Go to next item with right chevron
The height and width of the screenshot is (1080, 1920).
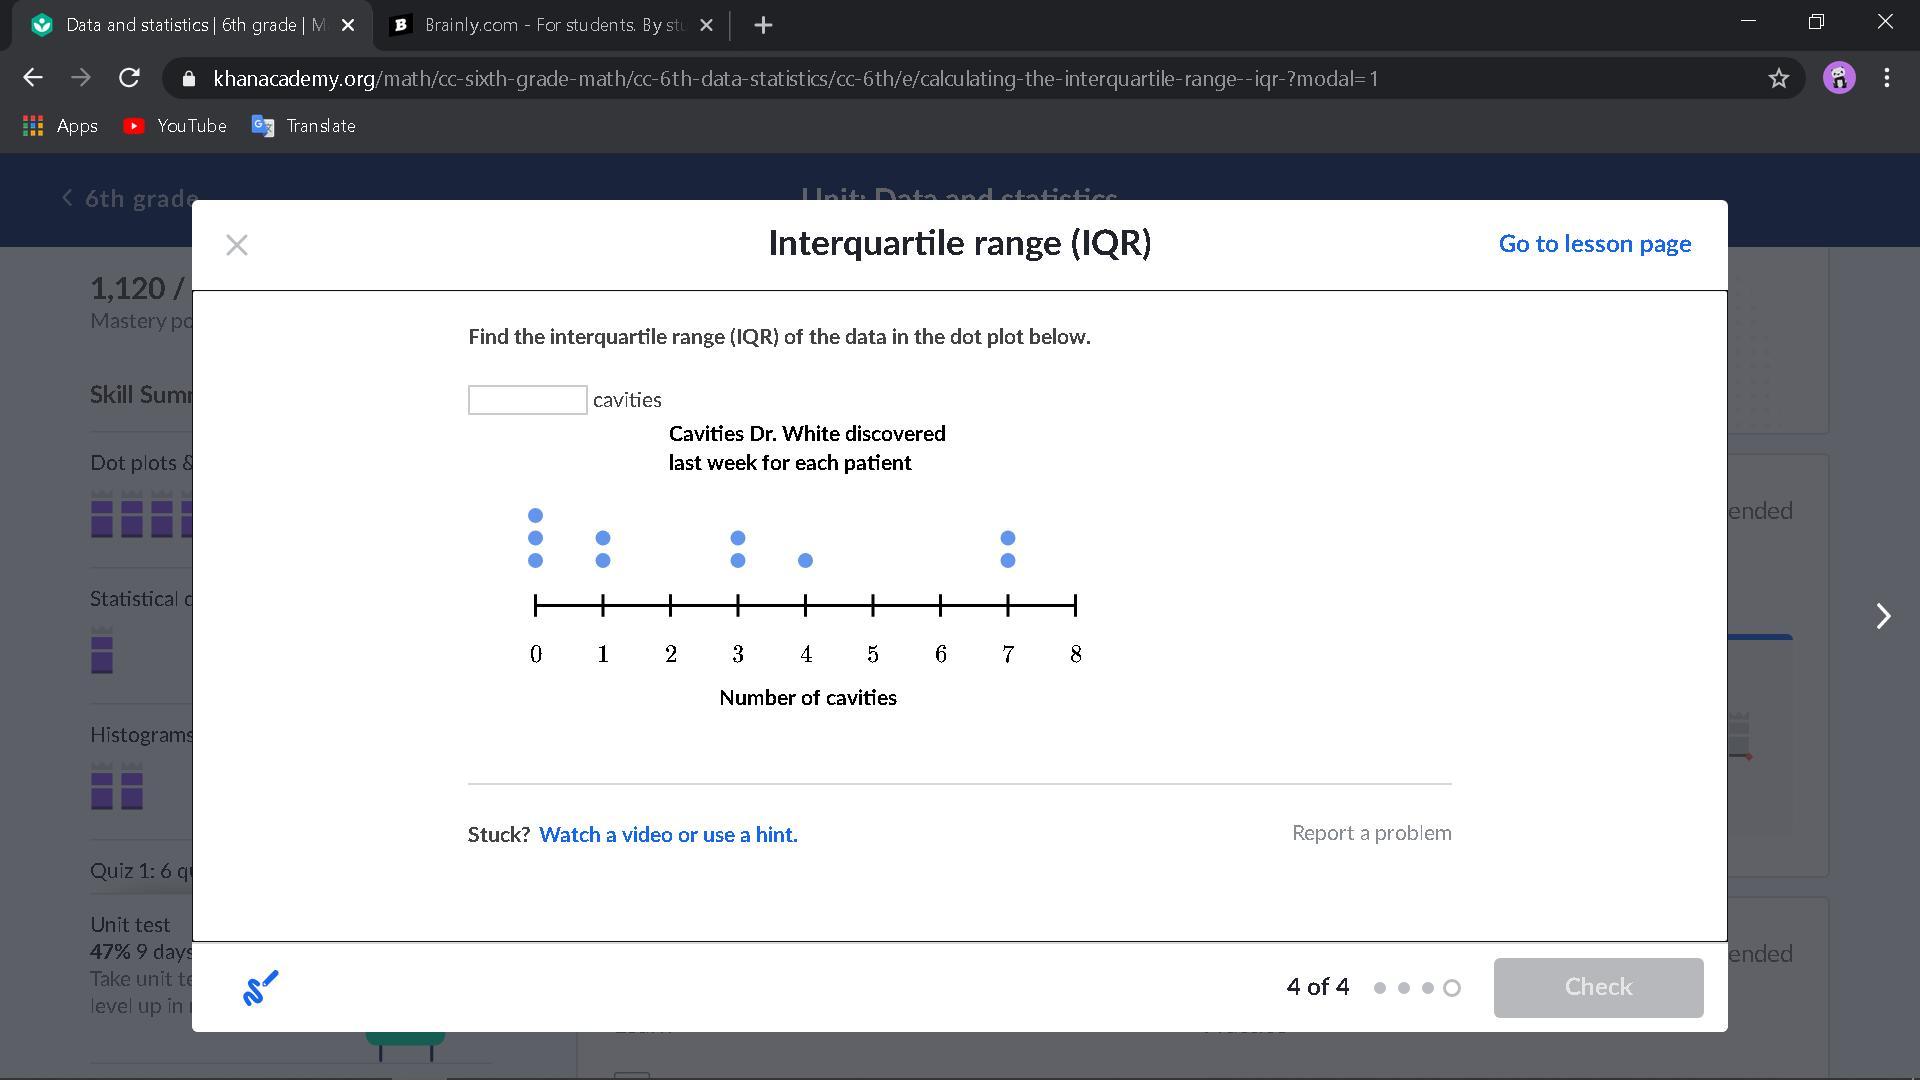pos(1883,616)
